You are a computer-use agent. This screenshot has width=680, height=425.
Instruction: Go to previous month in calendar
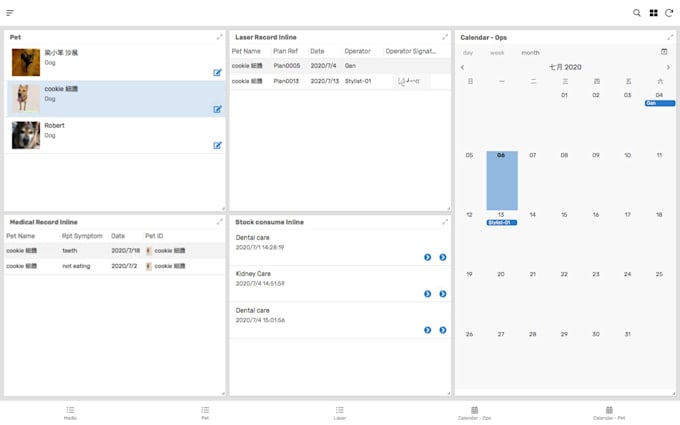click(462, 67)
